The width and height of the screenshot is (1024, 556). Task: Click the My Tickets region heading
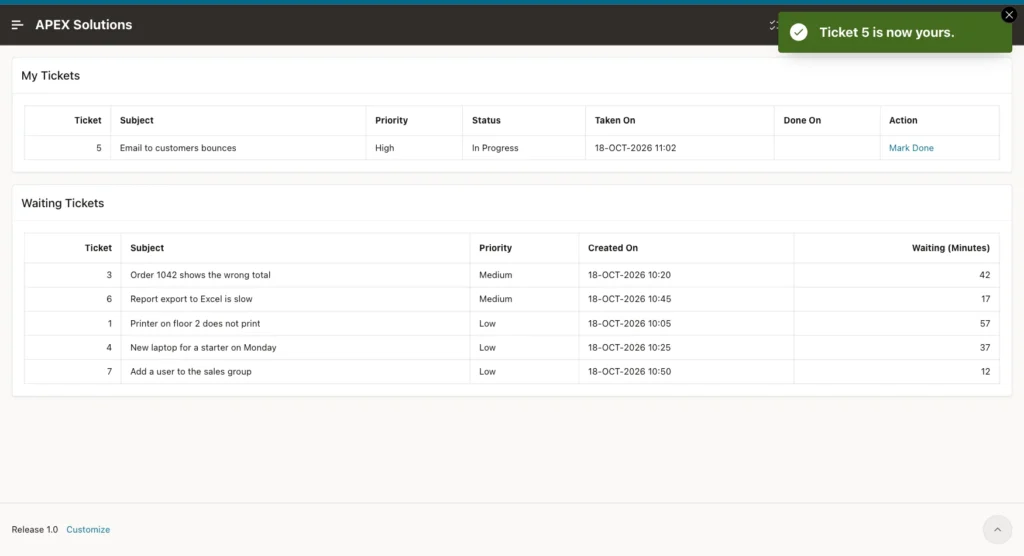tap(50, 76)
